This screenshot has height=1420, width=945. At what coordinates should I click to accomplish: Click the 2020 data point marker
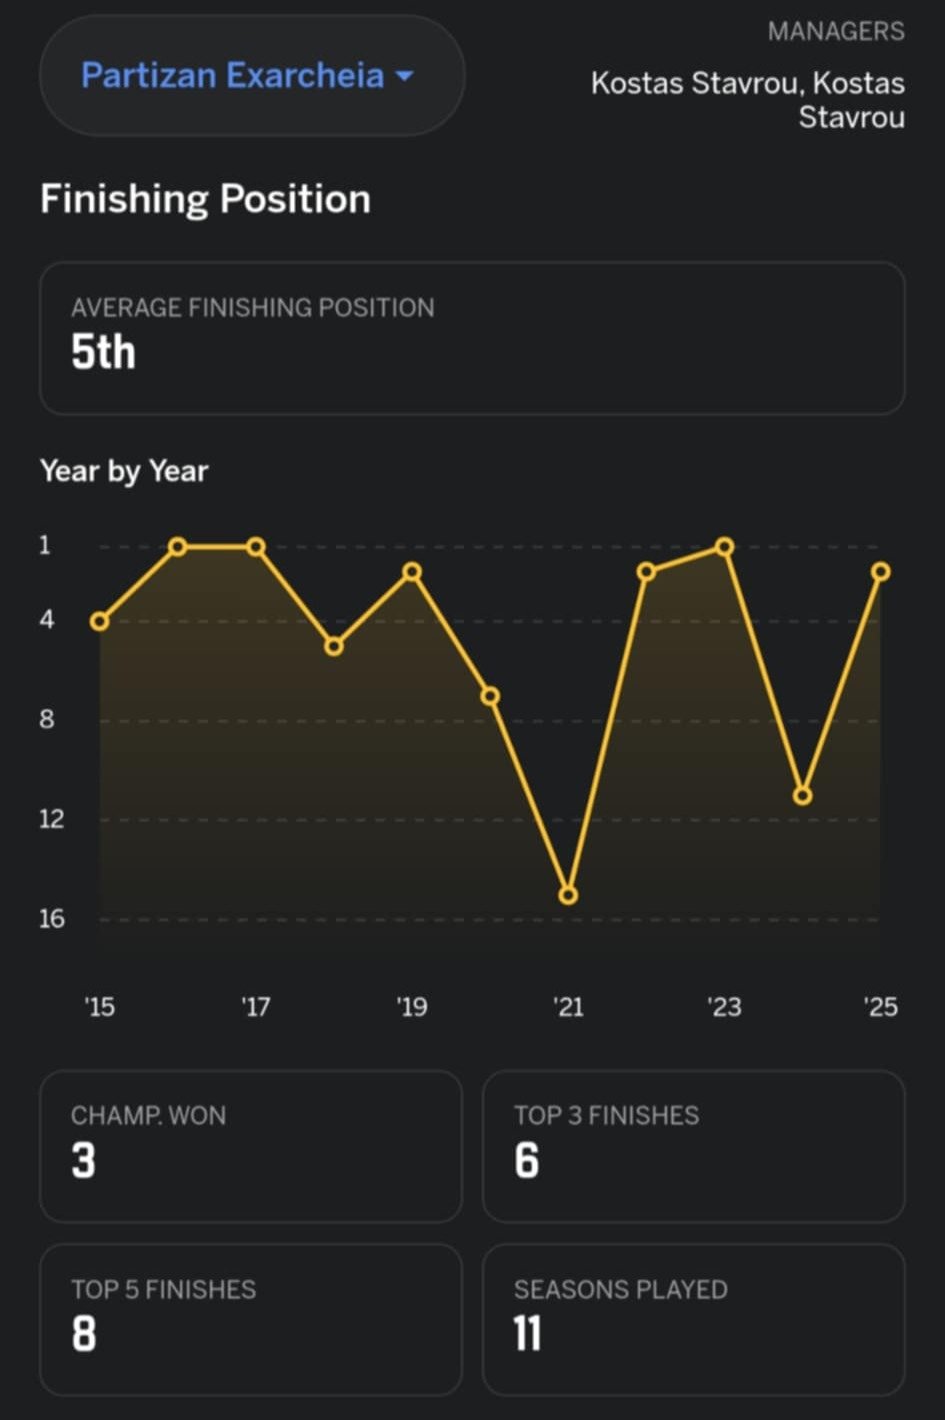click(x=490, y=696)
